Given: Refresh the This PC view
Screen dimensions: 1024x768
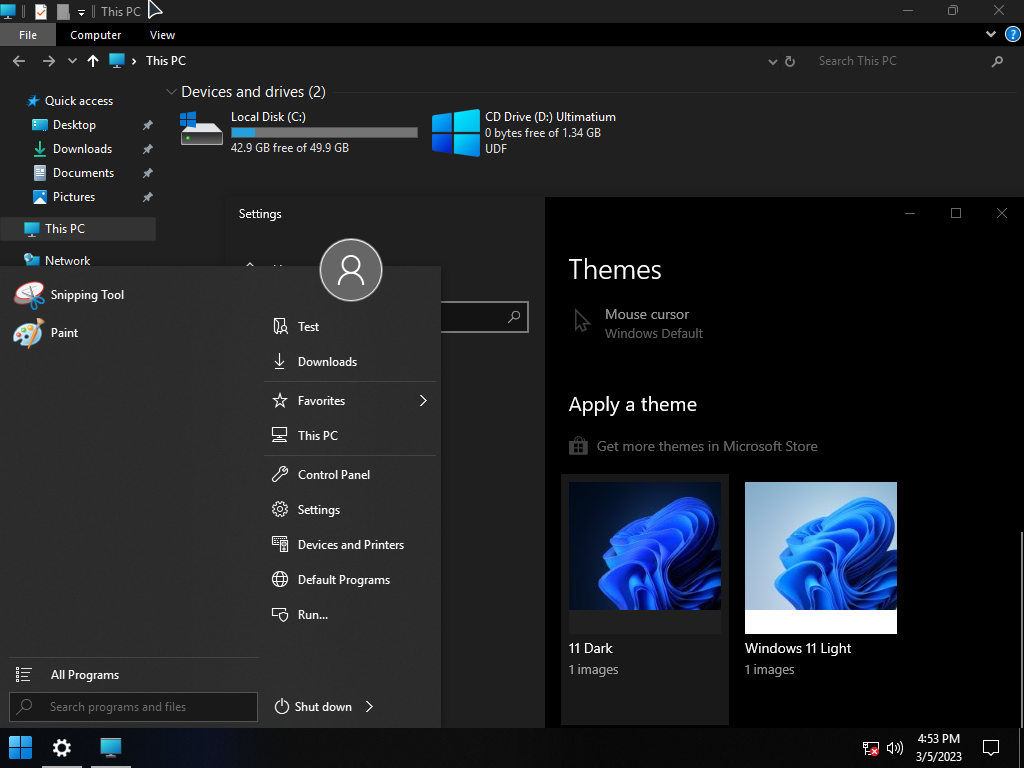Looking at the screenshot, I should [x=790, y=61].
